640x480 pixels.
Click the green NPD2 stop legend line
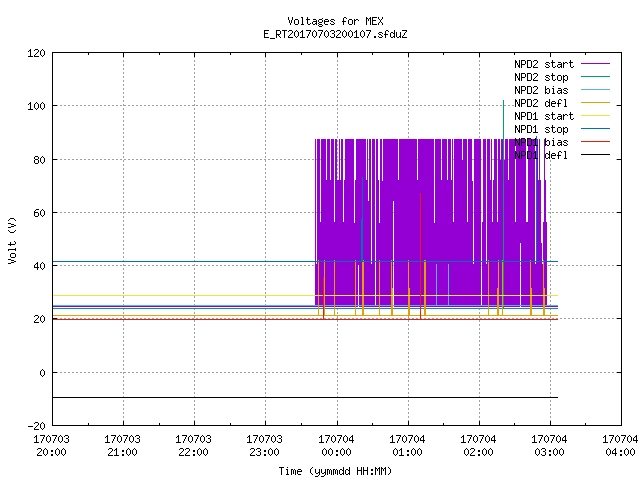(595, 77)
